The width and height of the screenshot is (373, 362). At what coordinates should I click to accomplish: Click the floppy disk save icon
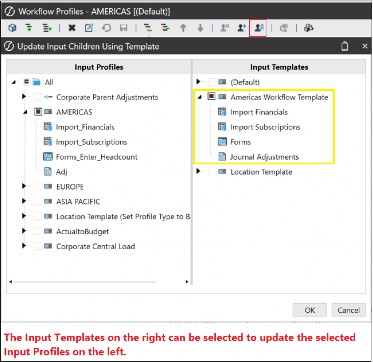(x=123, y=28)
